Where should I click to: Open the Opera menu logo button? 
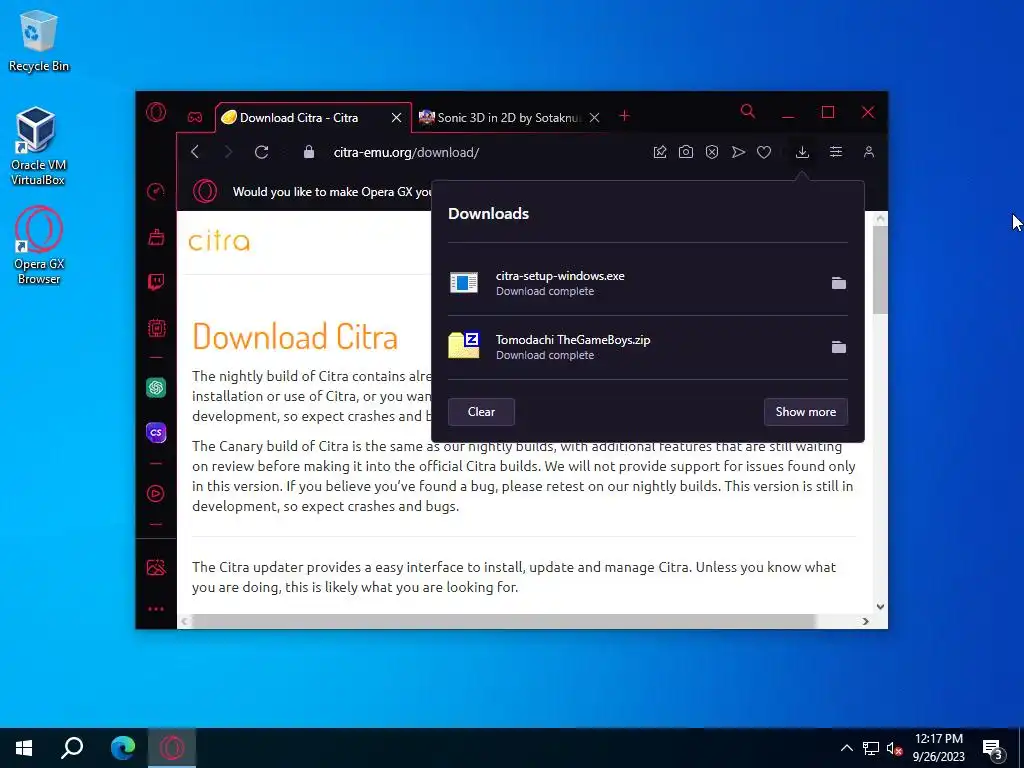(155, 113)
